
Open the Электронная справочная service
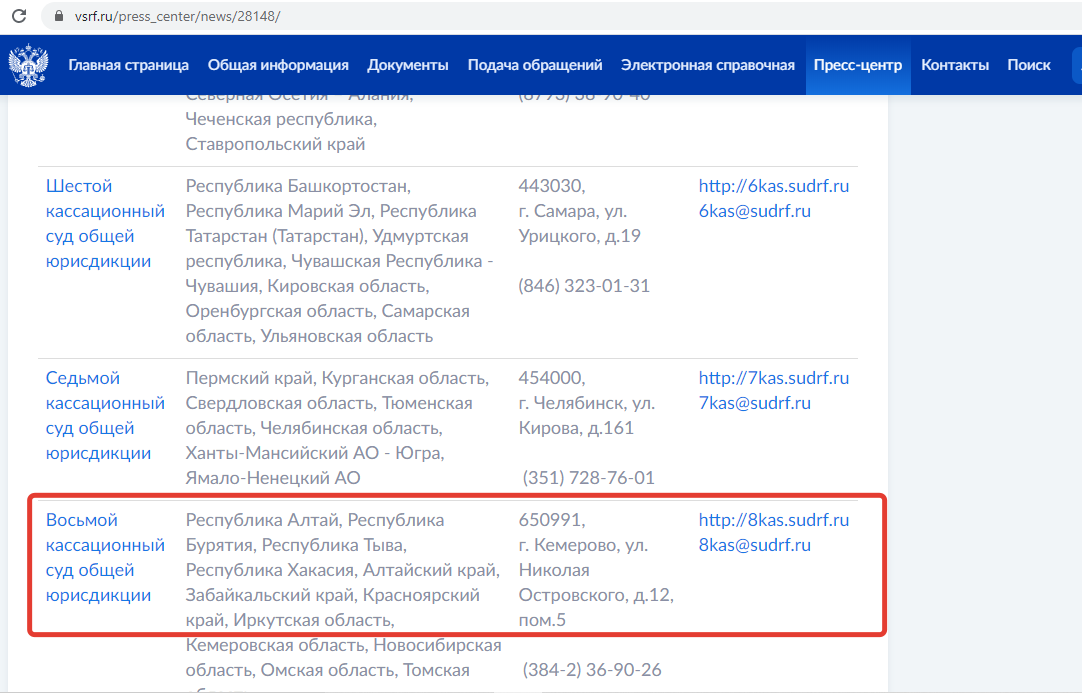pyautogui.click(x=707, y=64)
